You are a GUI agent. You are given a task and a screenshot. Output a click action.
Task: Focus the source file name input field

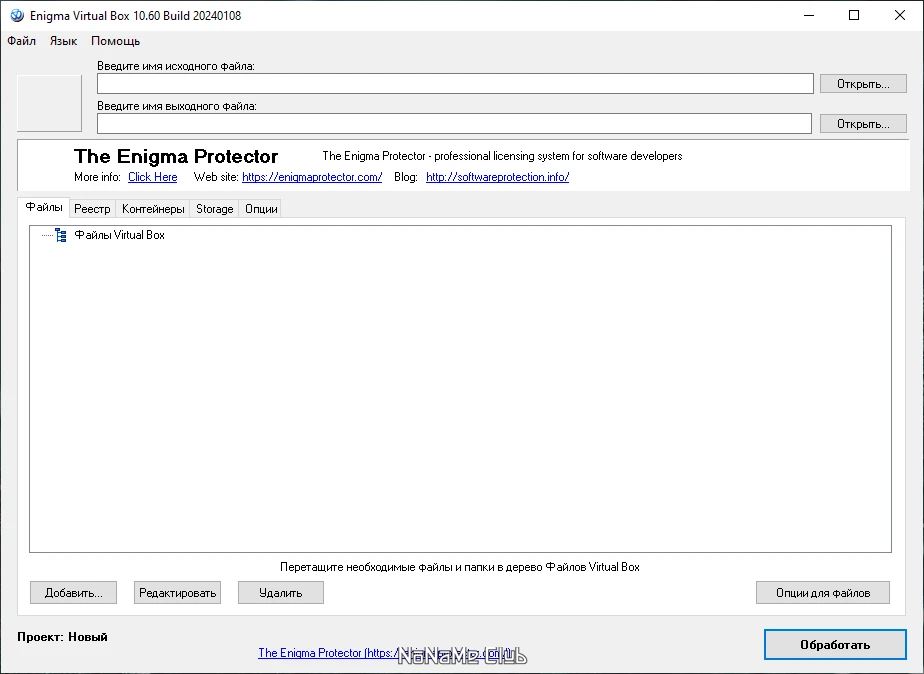tap(455, 84)
